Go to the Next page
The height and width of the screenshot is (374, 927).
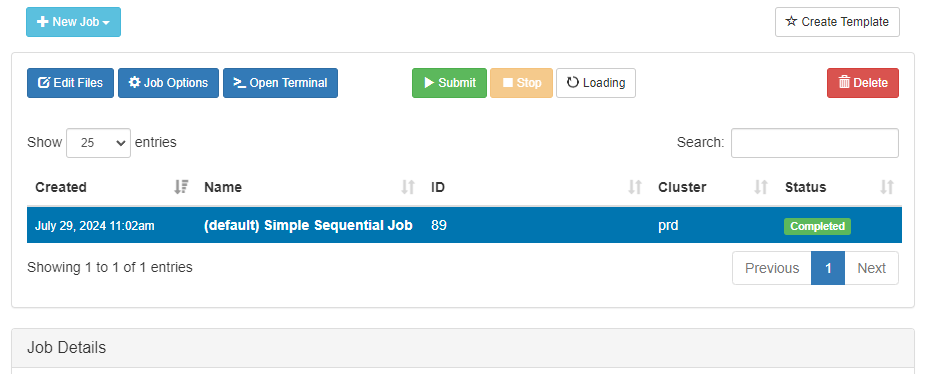tap(871, 268)
